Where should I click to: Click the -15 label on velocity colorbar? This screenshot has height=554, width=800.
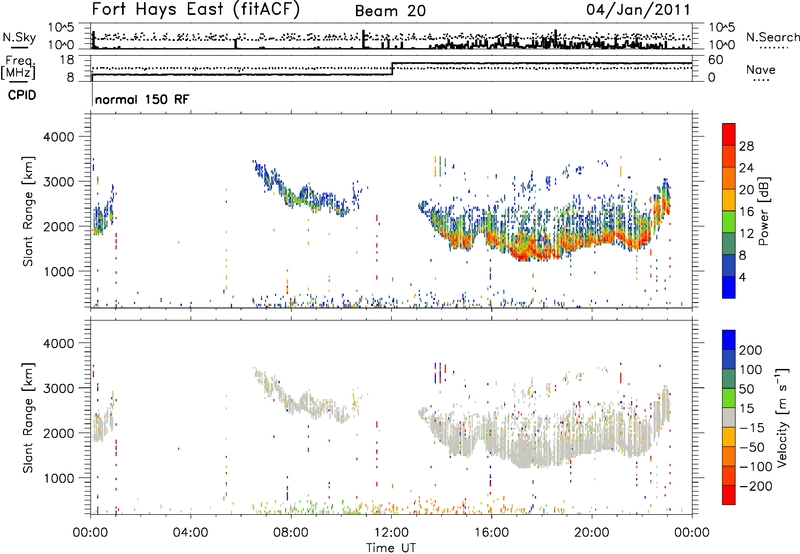tap(751, 427)
